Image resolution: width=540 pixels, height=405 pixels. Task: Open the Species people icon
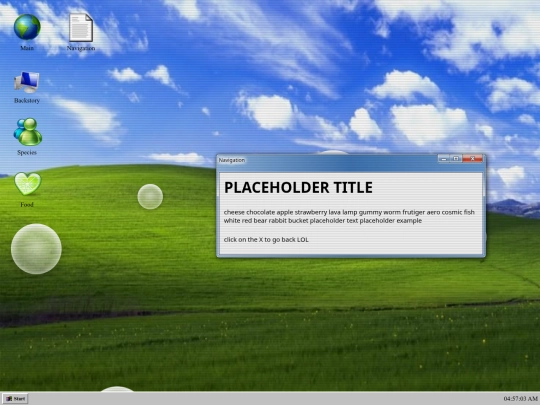pos(28,132)
